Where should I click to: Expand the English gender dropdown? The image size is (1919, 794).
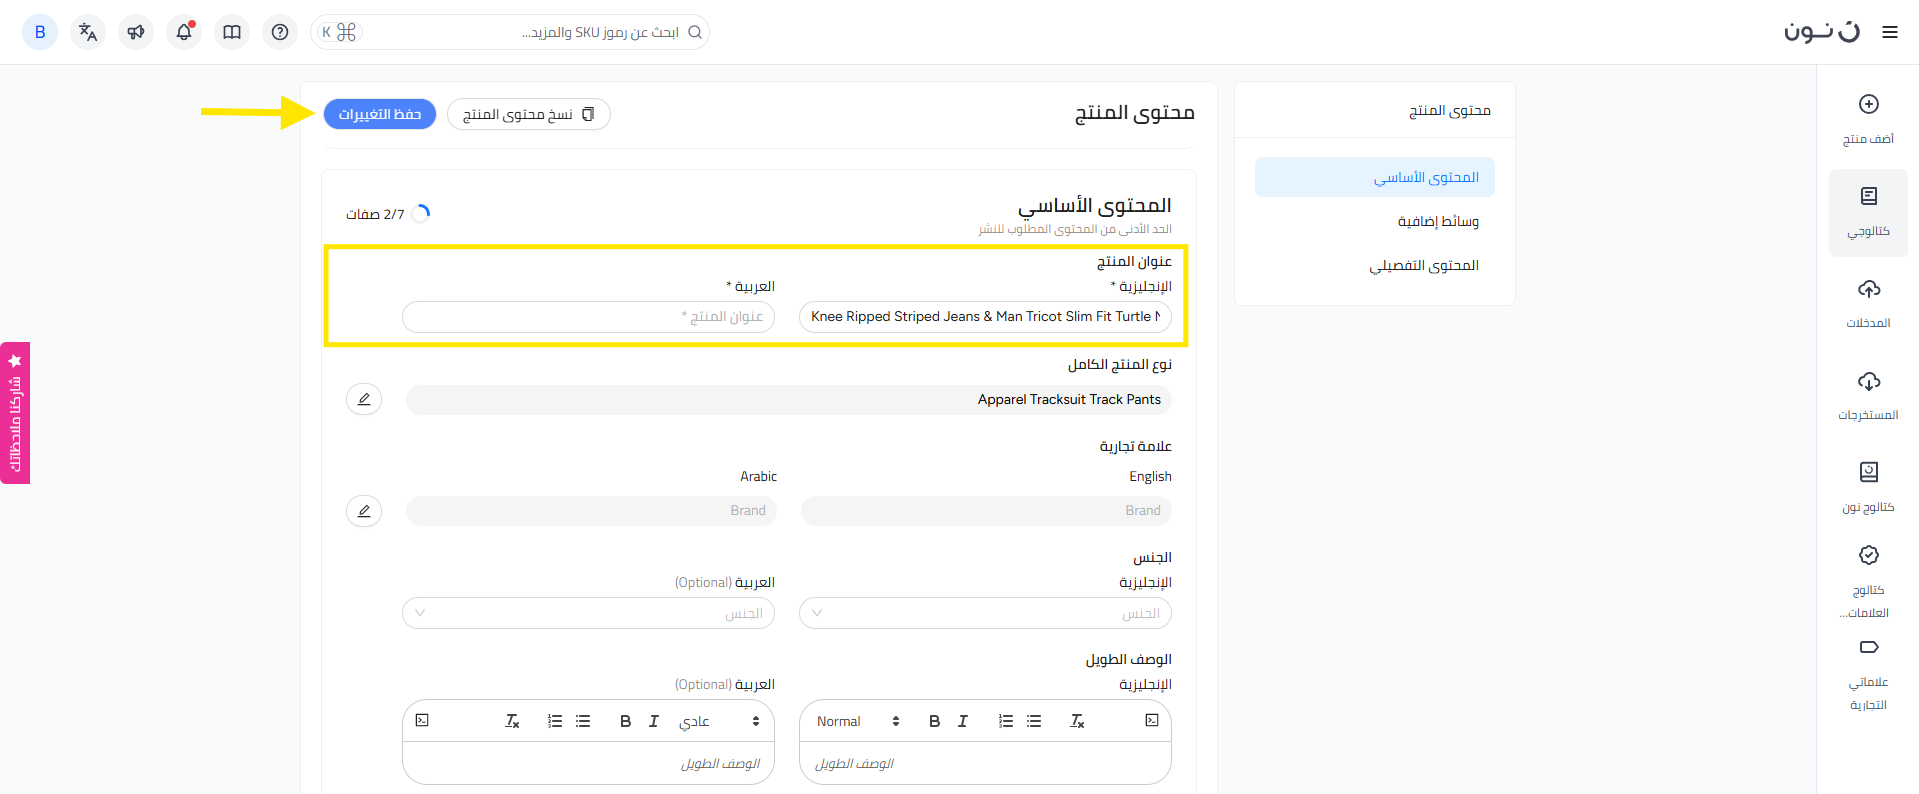(x=985, y=613)
